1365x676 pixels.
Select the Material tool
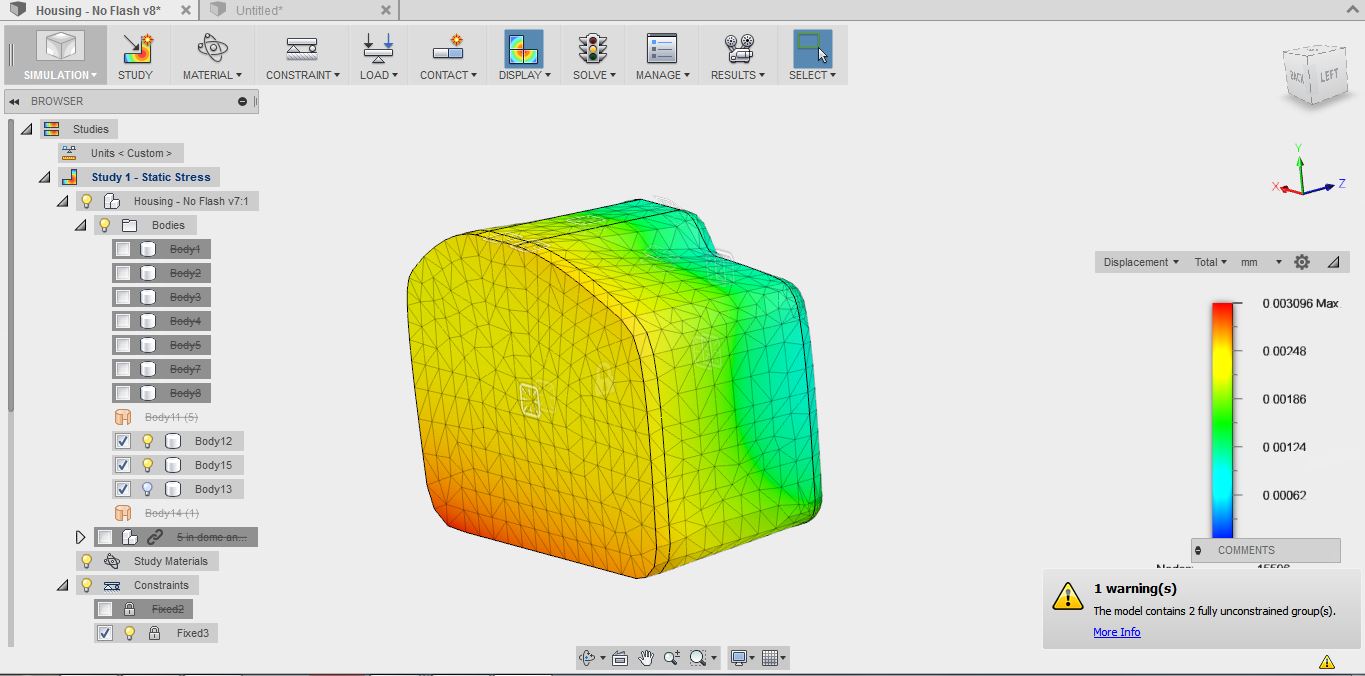[x=209, y=54]
